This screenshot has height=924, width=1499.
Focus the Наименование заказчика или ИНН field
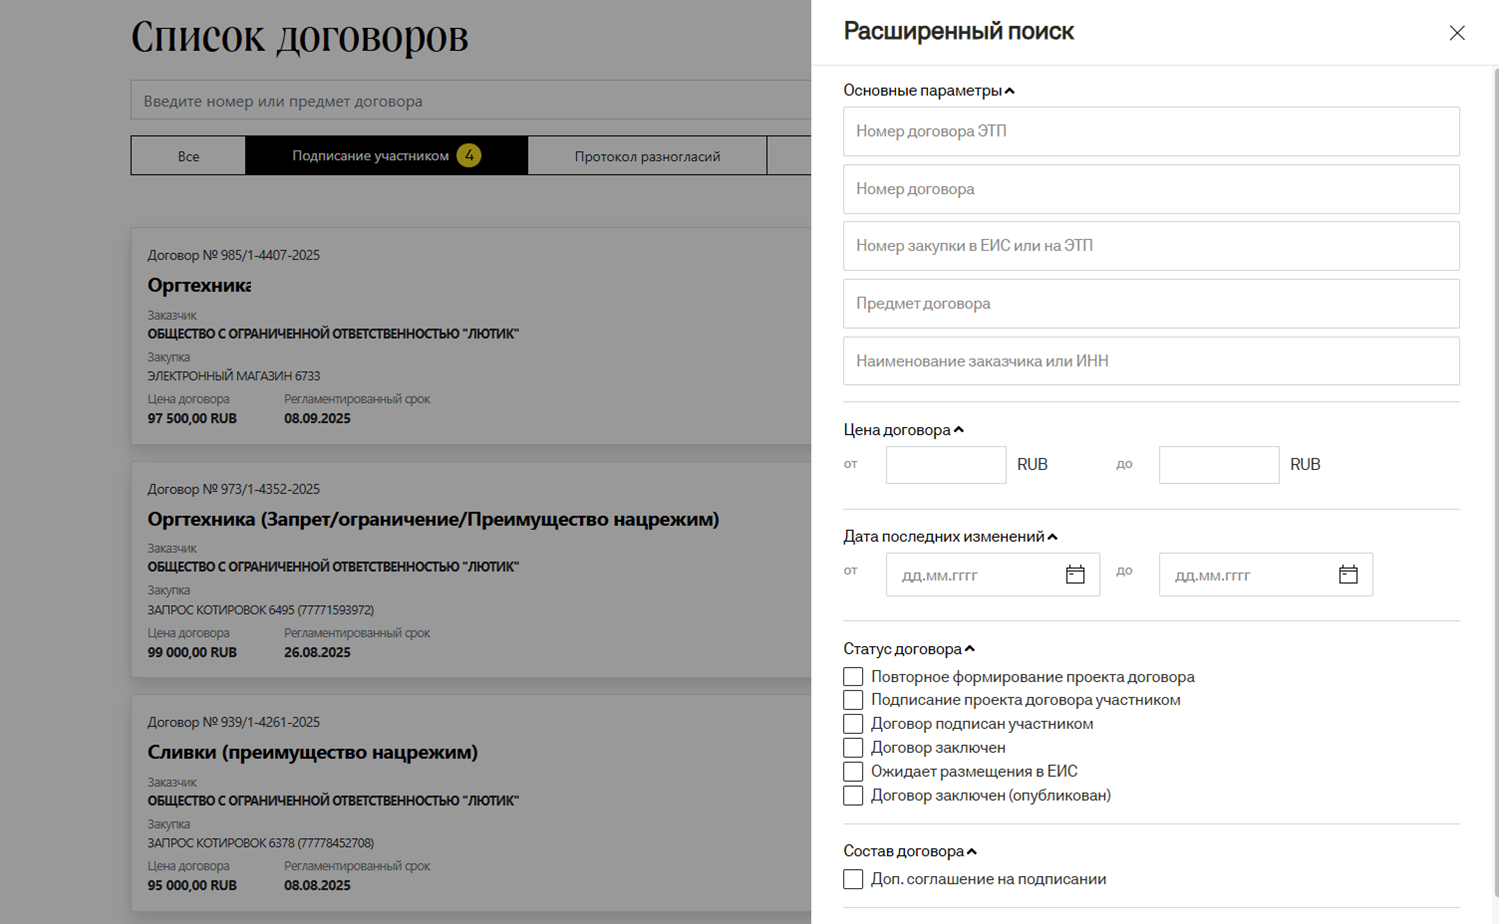(1150, 361)
